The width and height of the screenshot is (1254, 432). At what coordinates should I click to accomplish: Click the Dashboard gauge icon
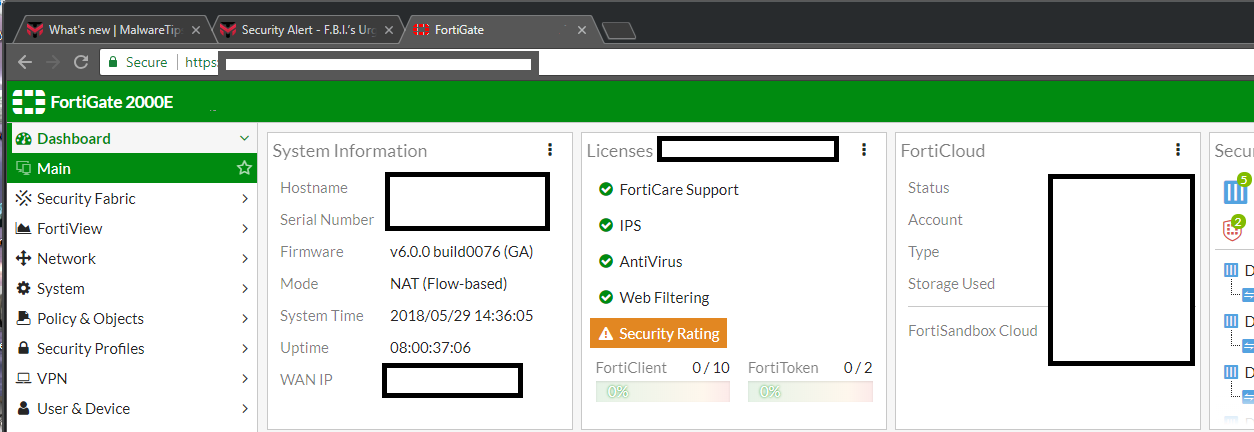pyautogui.click(x=24, y=139)
